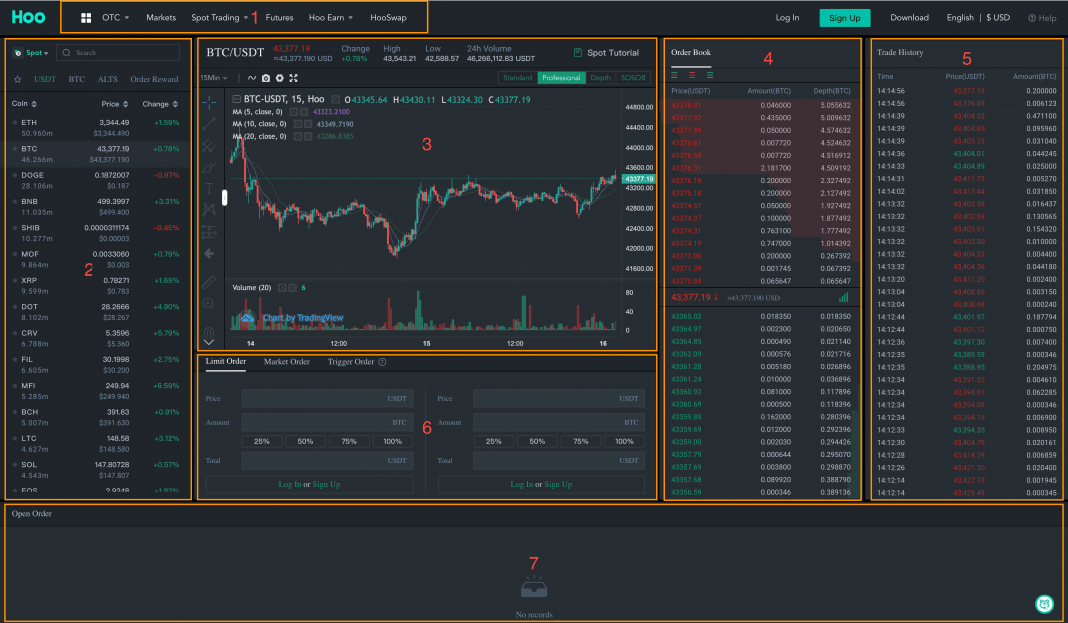The width and height of the screenshot is (1068, 623).
Task: Toggle fullscreen chart mode icon
Action: tap(294, 78)
